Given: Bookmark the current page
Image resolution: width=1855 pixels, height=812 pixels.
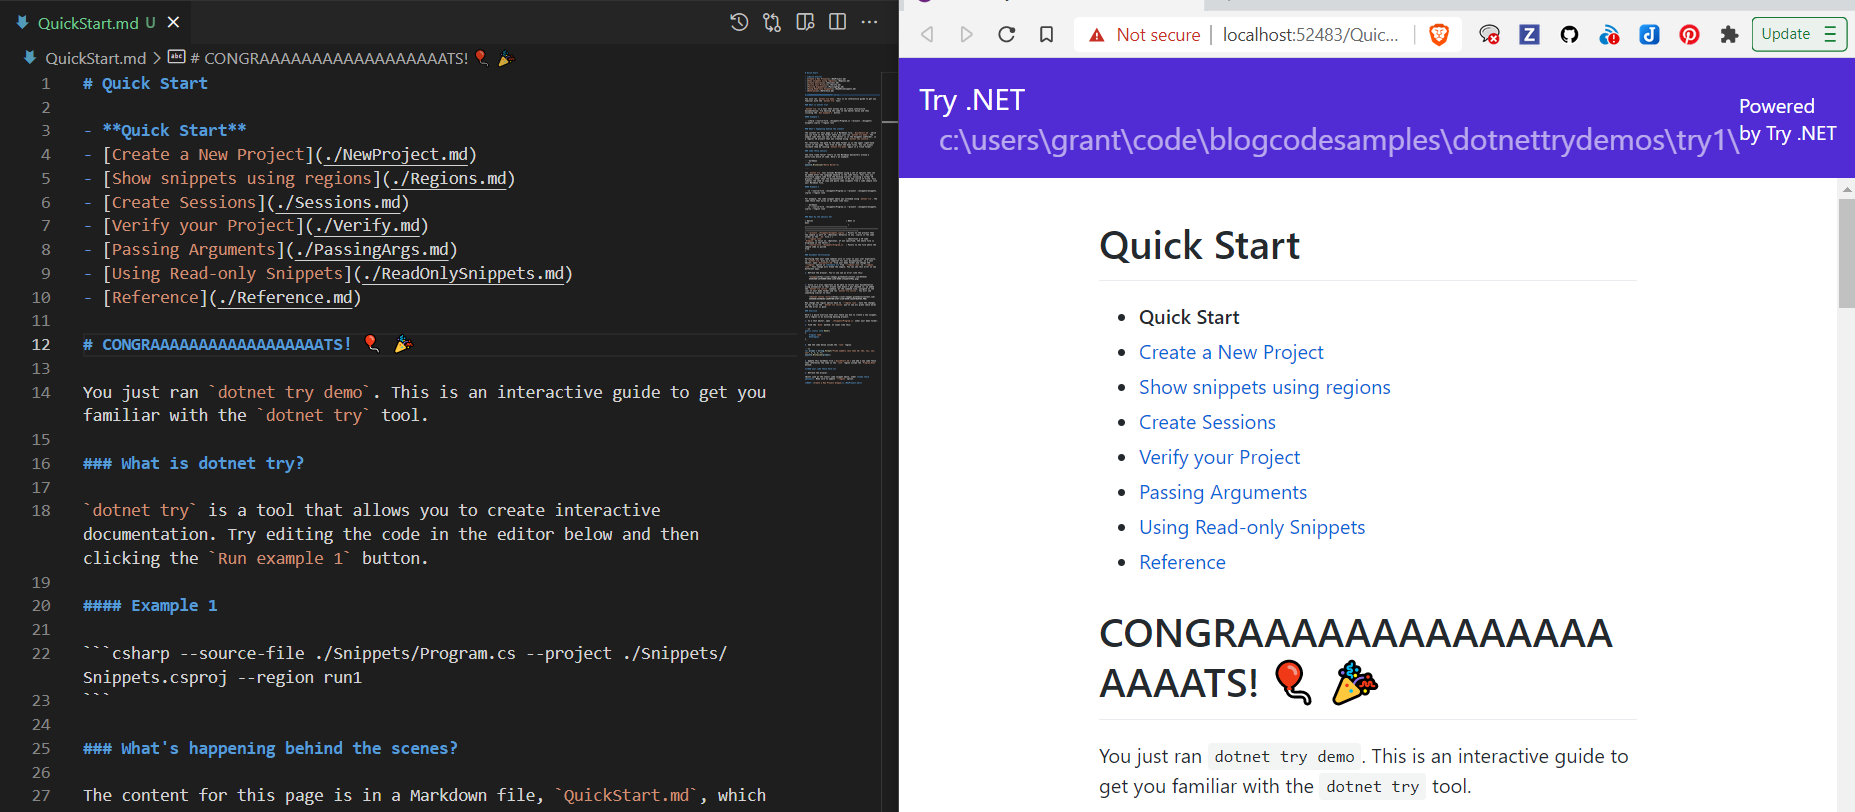Looking at the screenshot, I should pyautogui.click(x=1047, y=35).
